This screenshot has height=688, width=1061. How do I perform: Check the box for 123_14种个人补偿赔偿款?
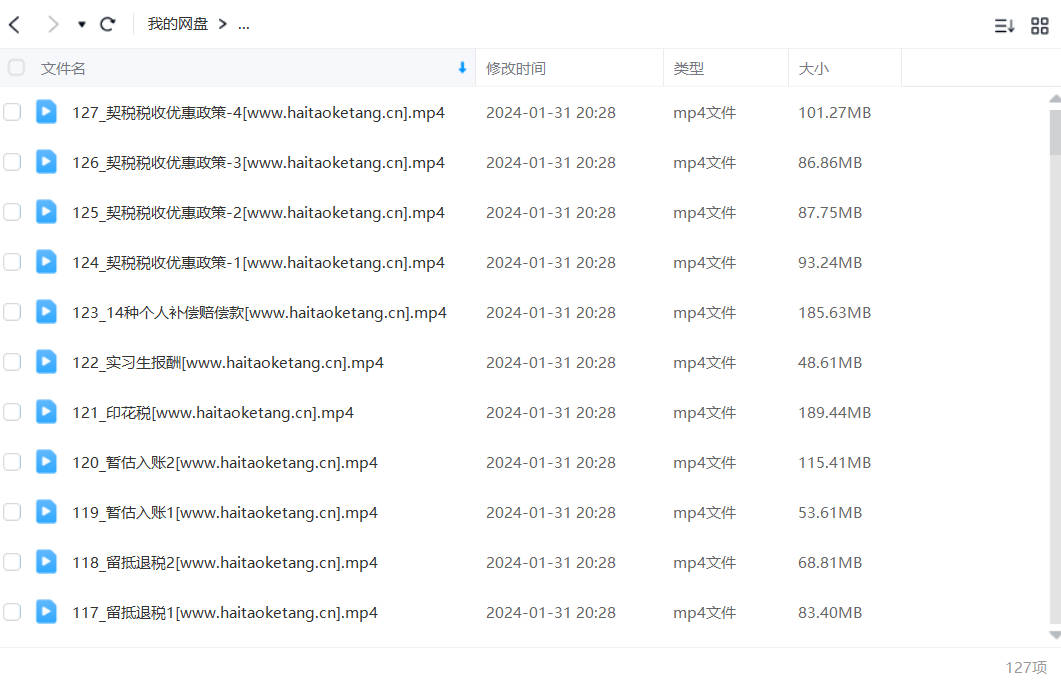point(12,312)
